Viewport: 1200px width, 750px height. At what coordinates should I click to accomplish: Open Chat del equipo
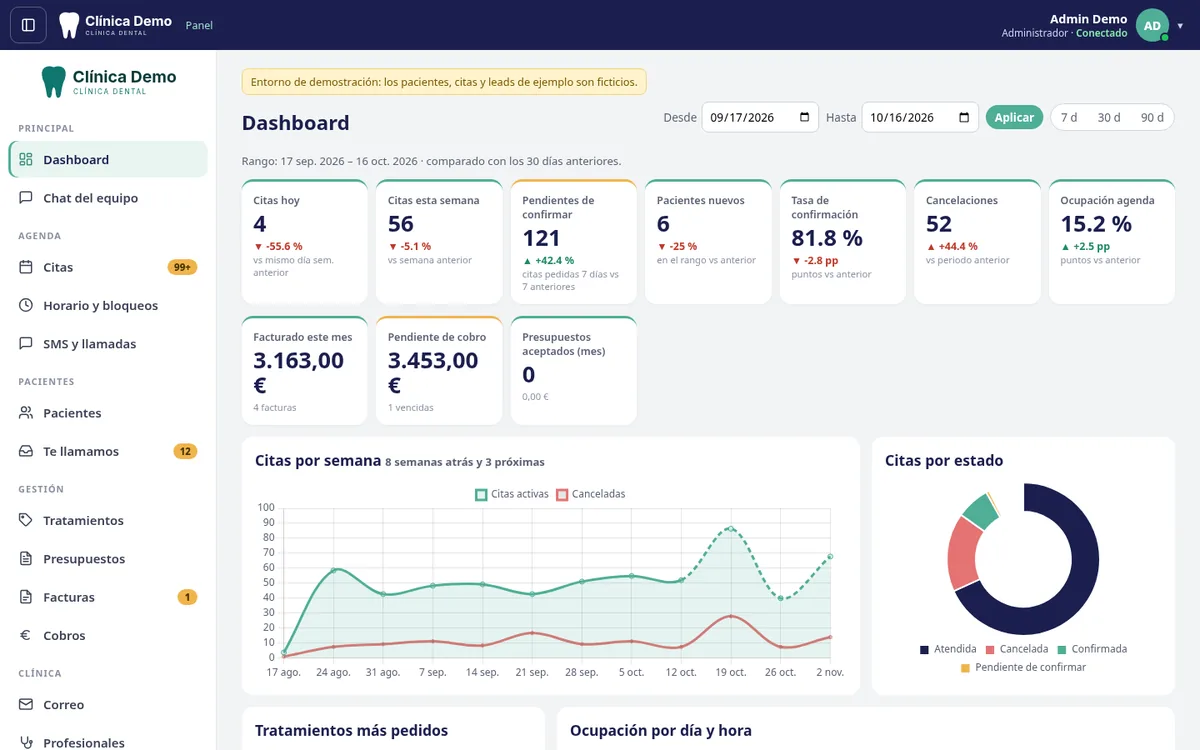tap(108, 198)
